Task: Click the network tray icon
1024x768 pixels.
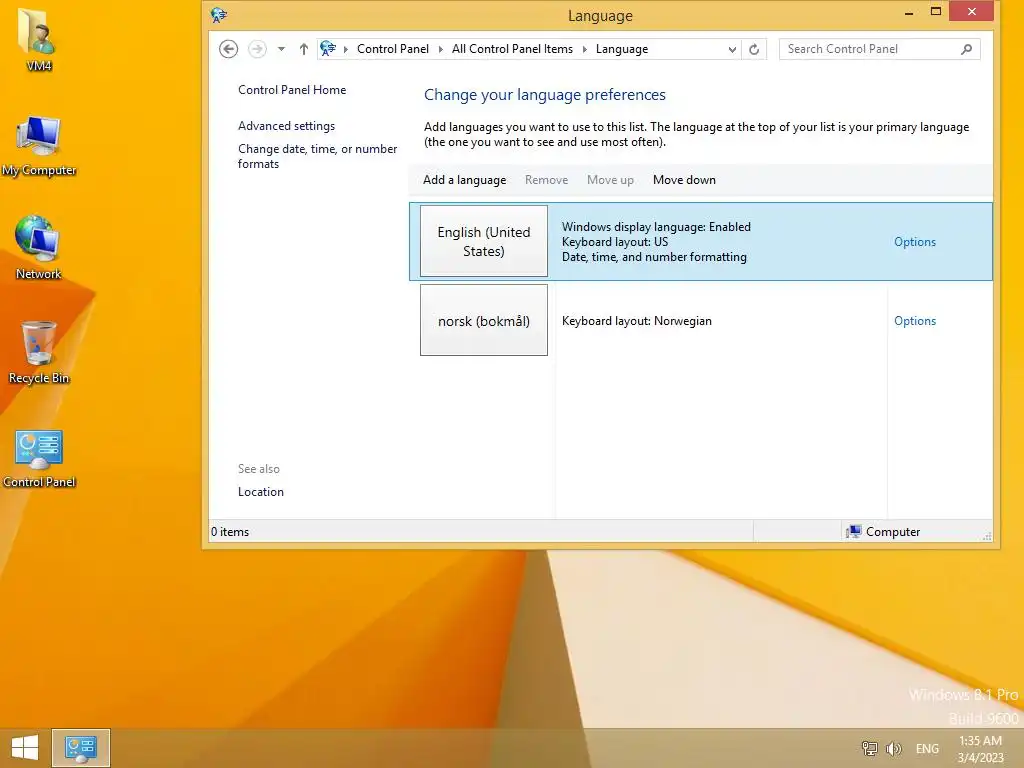Action: (x=869, y=748)
